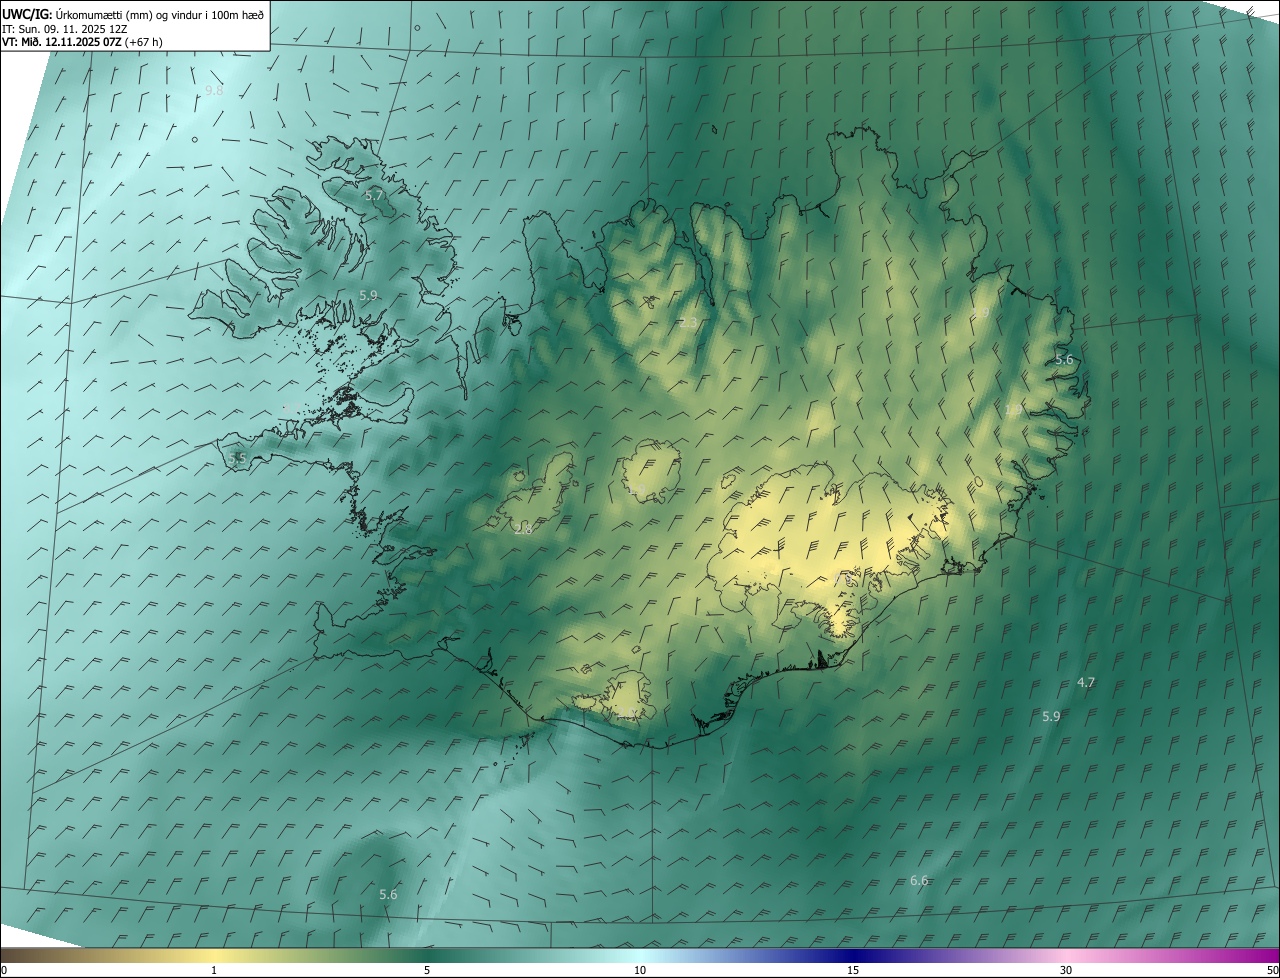Select the valid time 'VT: Mið. 12.11.2025 07Z'

[x=62, y=42]
